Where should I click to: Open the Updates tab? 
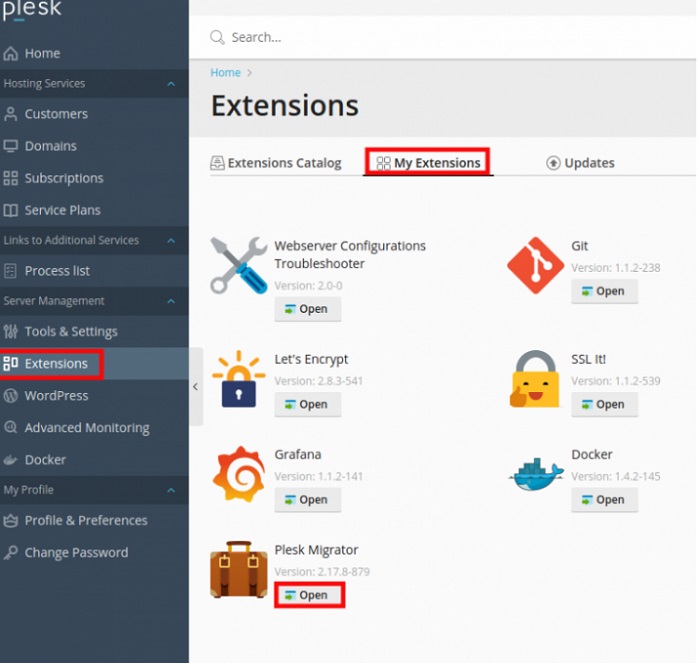pyautogui.click(x=580, y=163)
